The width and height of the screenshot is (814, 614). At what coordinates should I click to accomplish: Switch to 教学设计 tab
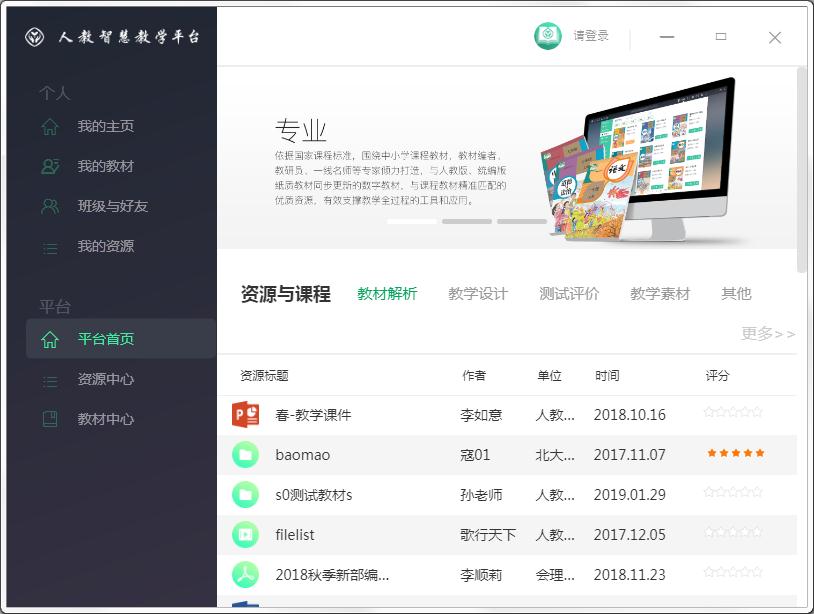478,294
